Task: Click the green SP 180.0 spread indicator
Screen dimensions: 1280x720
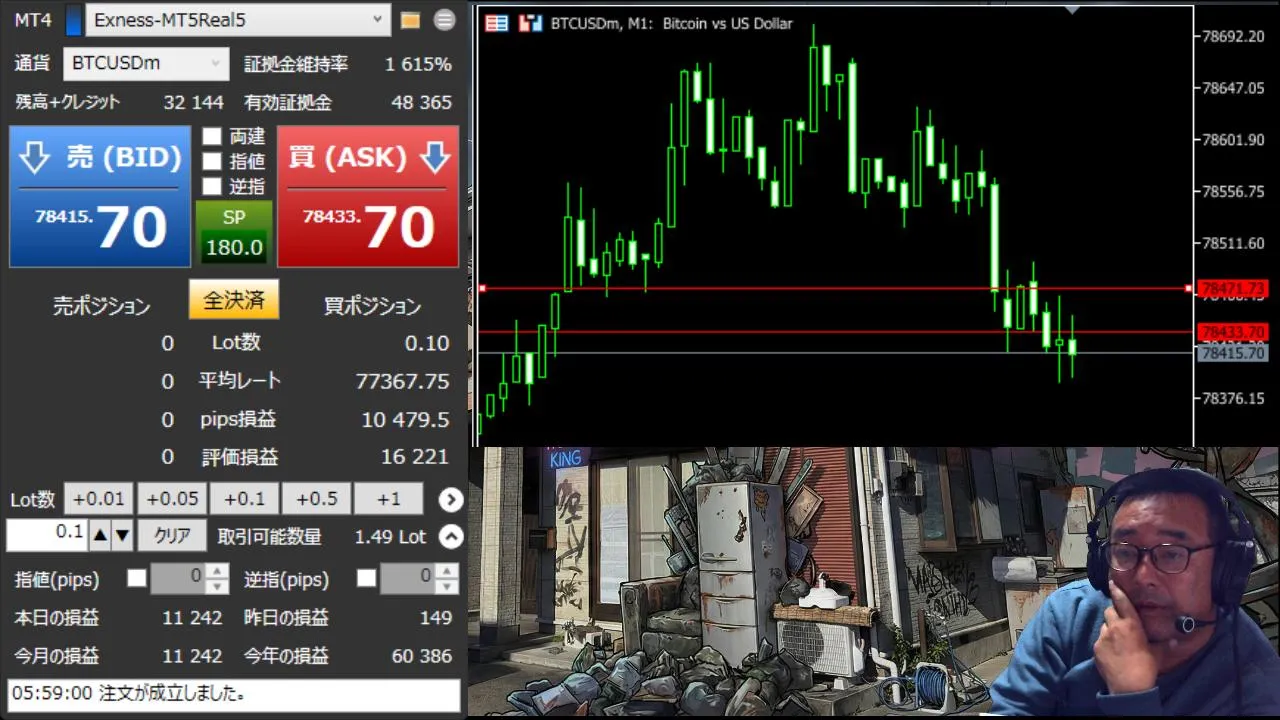Action: 233,233
